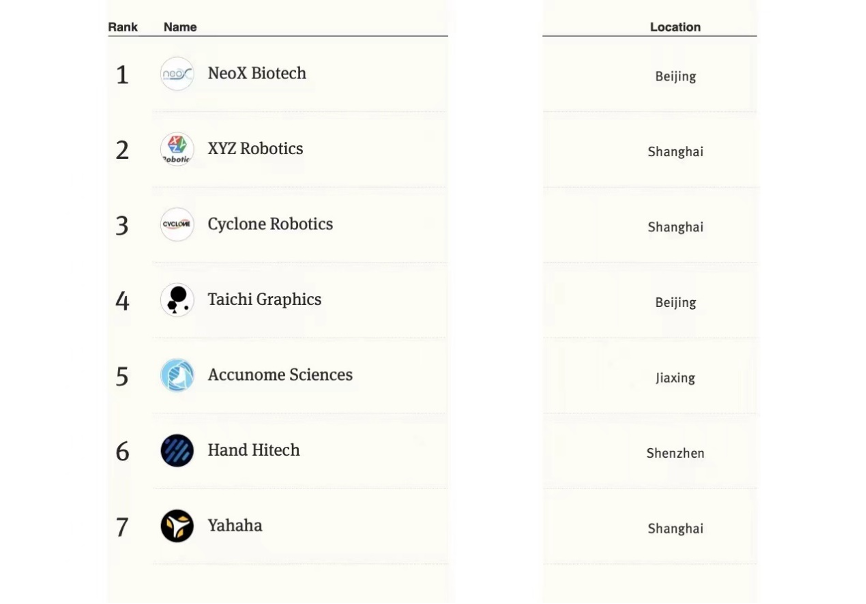Image resolution: width=866 pixels, height=604 pixels.
Task: Click the Accunome Sciences name
Action: click(x=280, y=375)
